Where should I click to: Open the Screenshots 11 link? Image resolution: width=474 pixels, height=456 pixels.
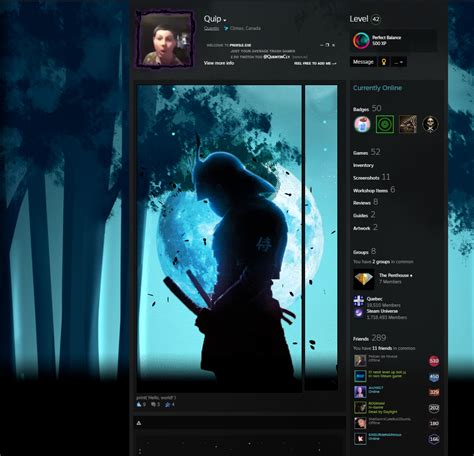click(371, 177)
